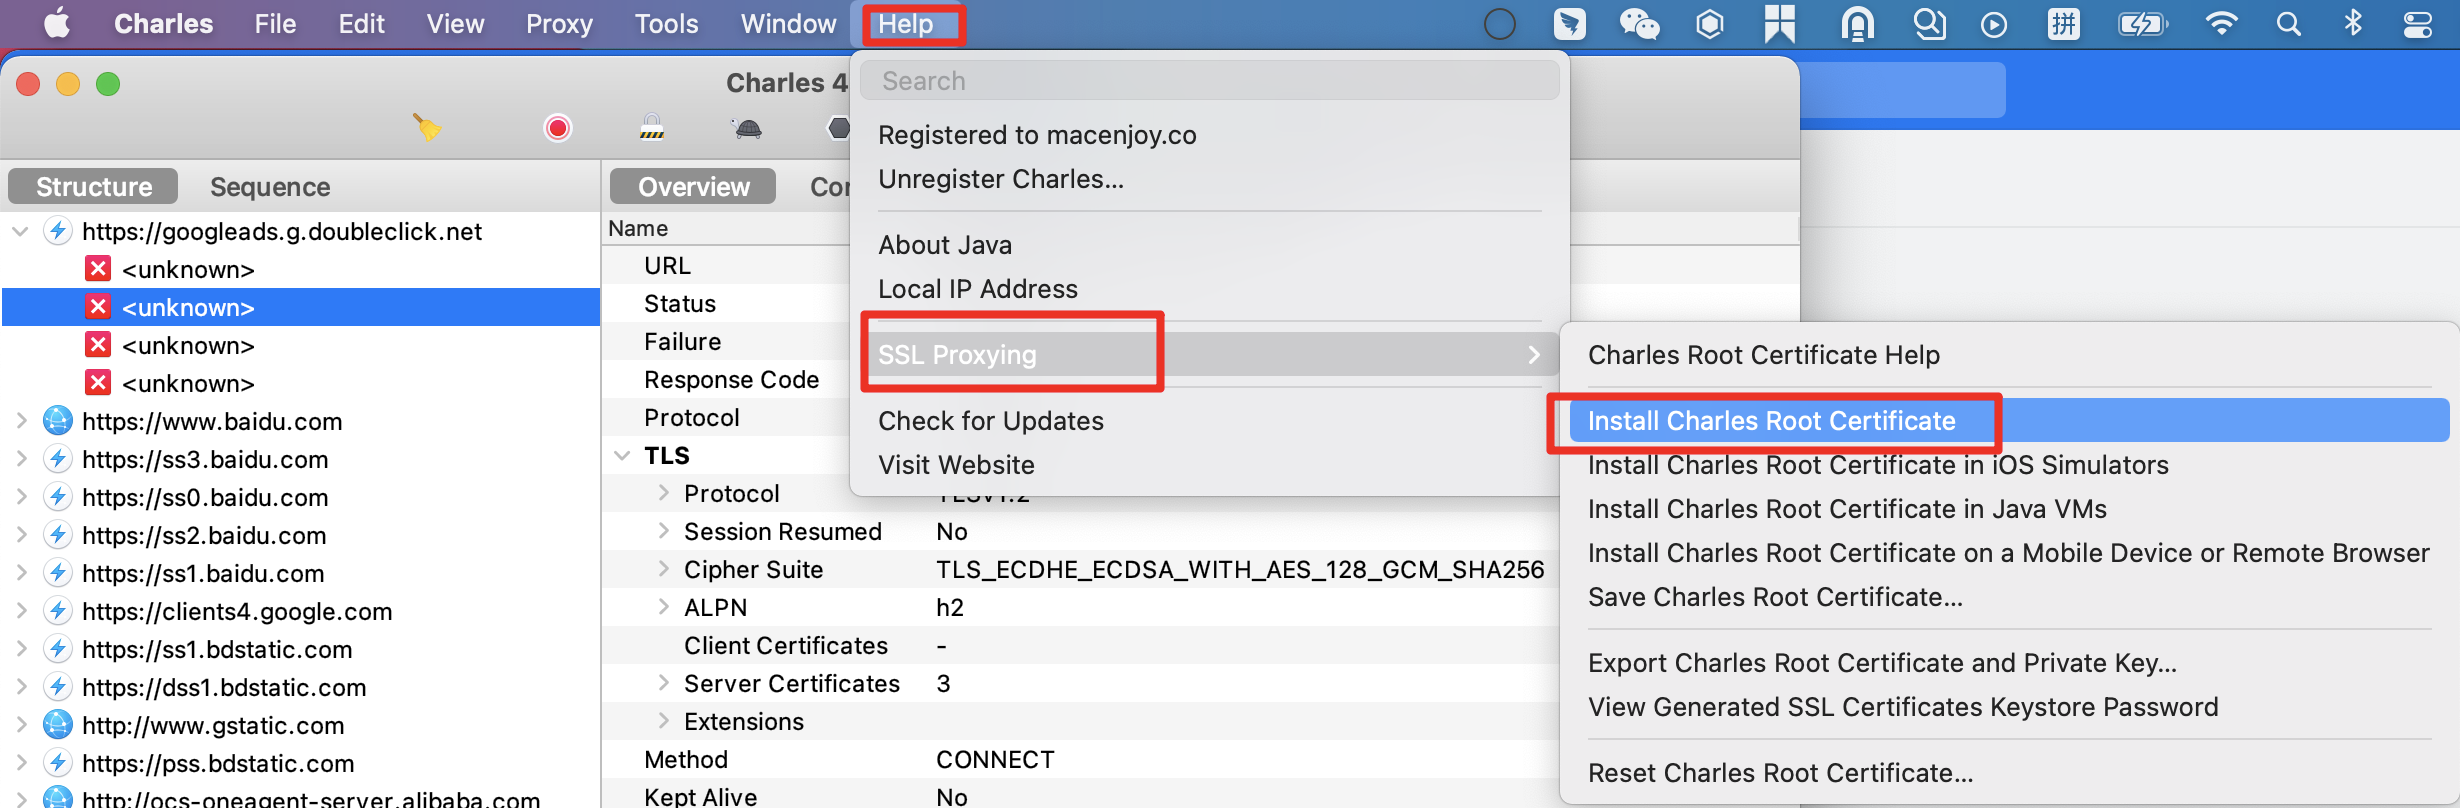Image resolution: width=2460 pixels, height=808 pixels.
Task: Click the battery charging icon
Action: click(x=2143, y=23)
